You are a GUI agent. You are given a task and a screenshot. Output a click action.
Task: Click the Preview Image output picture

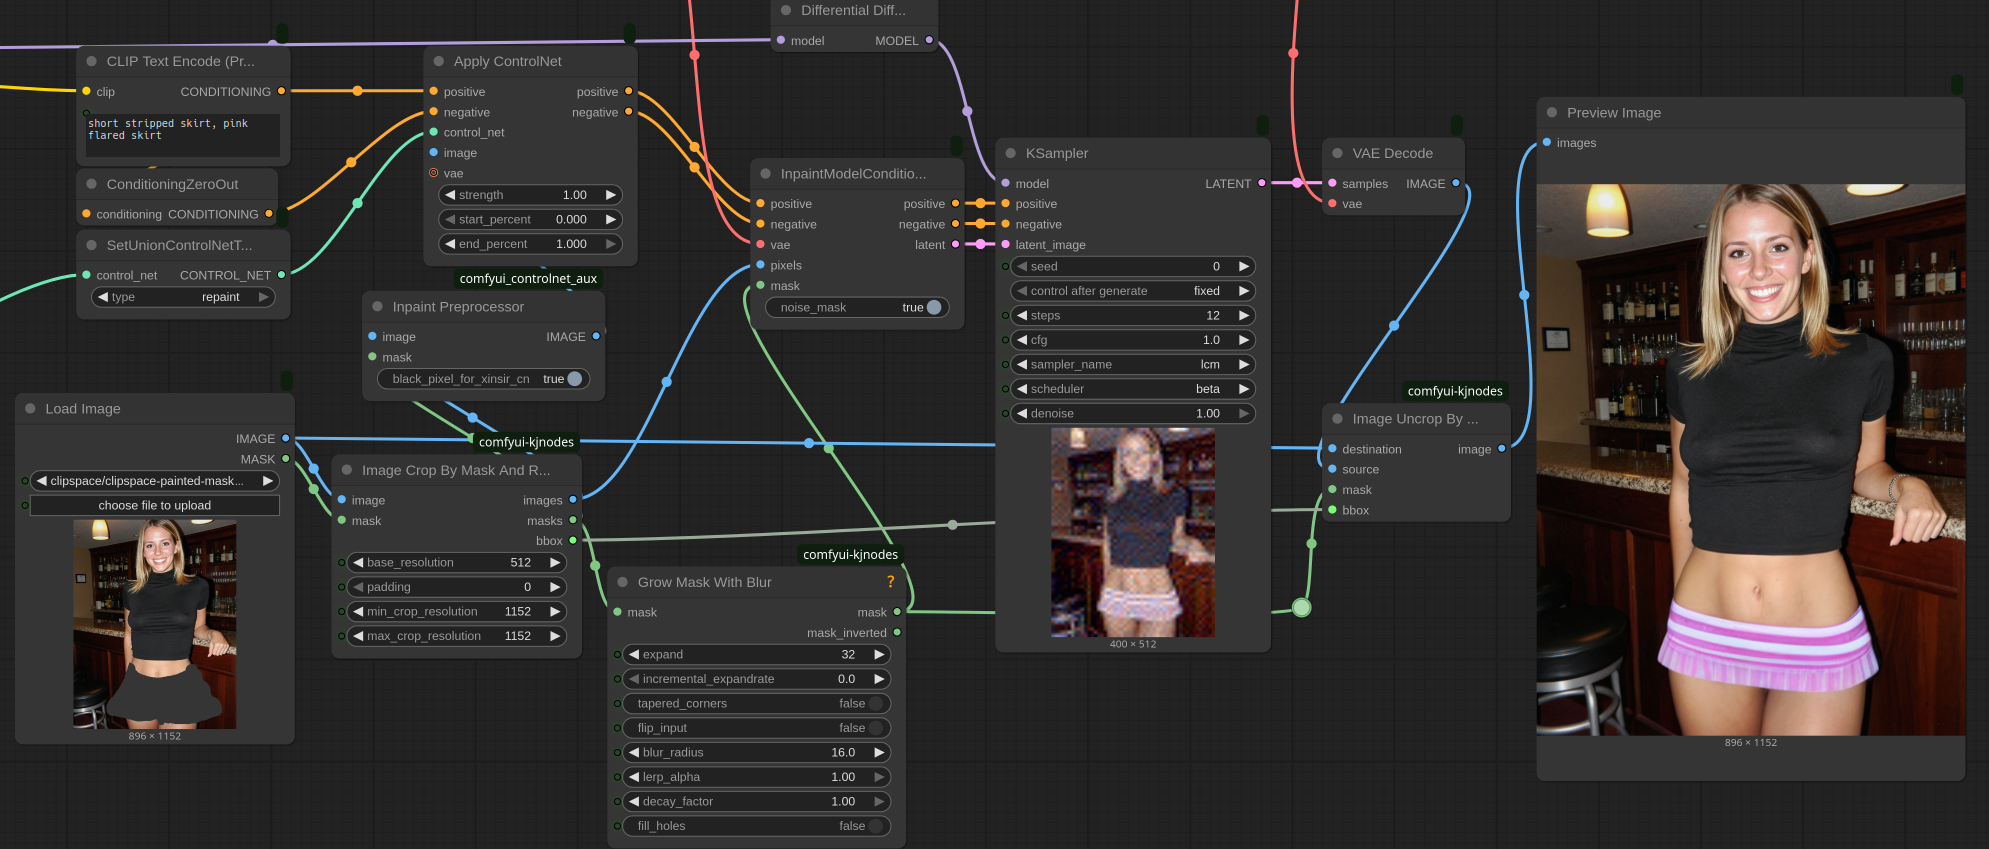pos(1751,460)
